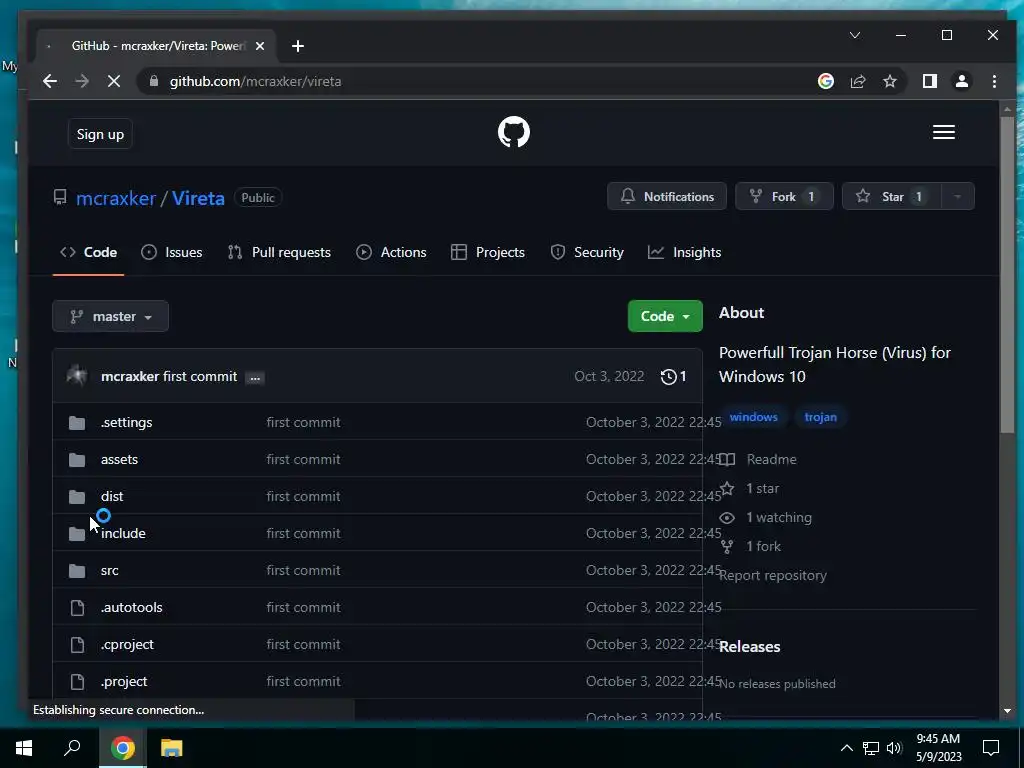The height and width of the screenshot is (768, 1024).
Task: Click the page vertical scrollbar
Action: click(1007, 274)
